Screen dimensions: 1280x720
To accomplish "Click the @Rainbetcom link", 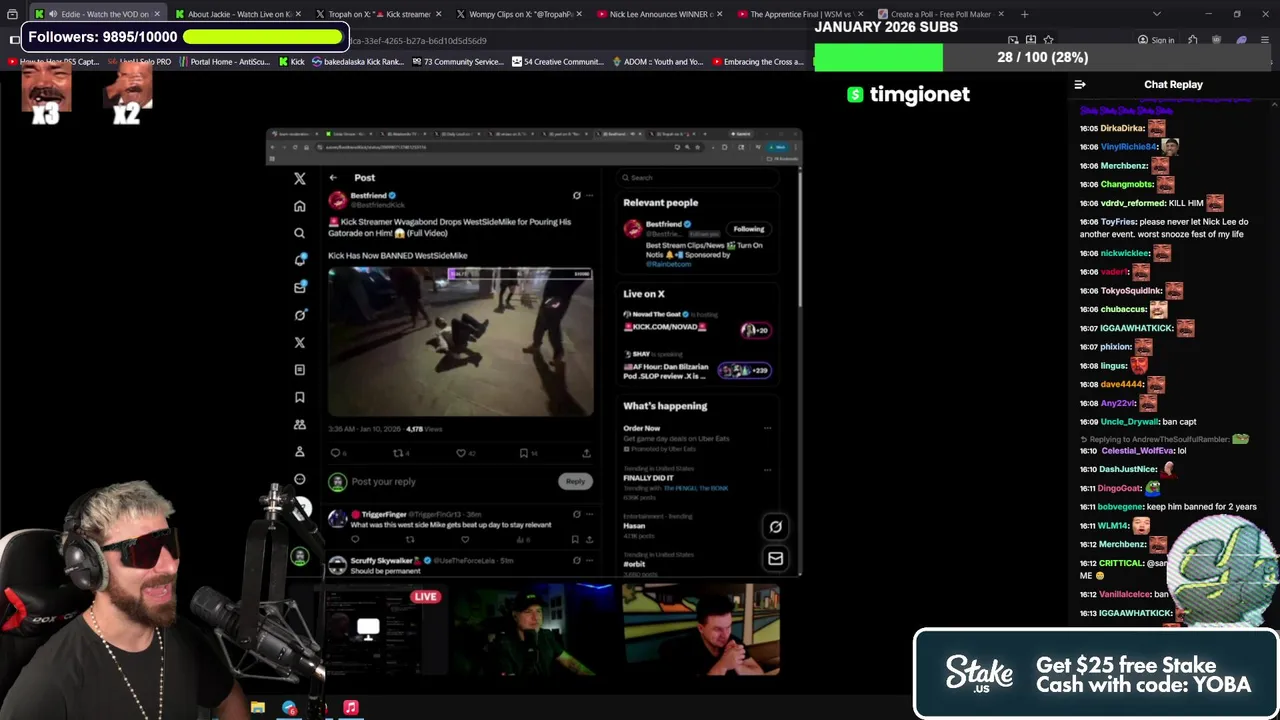I will coord(669,264).
